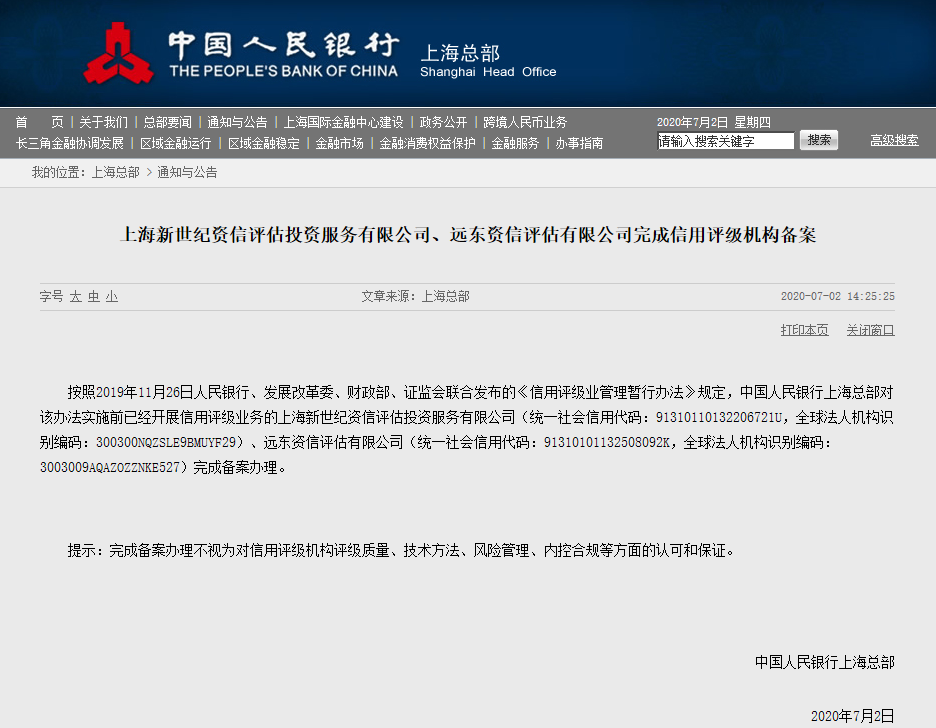Click LEI code 300300NQZSLE9BMUYF29
The image size is (936, 728).
tap(166, 443)
